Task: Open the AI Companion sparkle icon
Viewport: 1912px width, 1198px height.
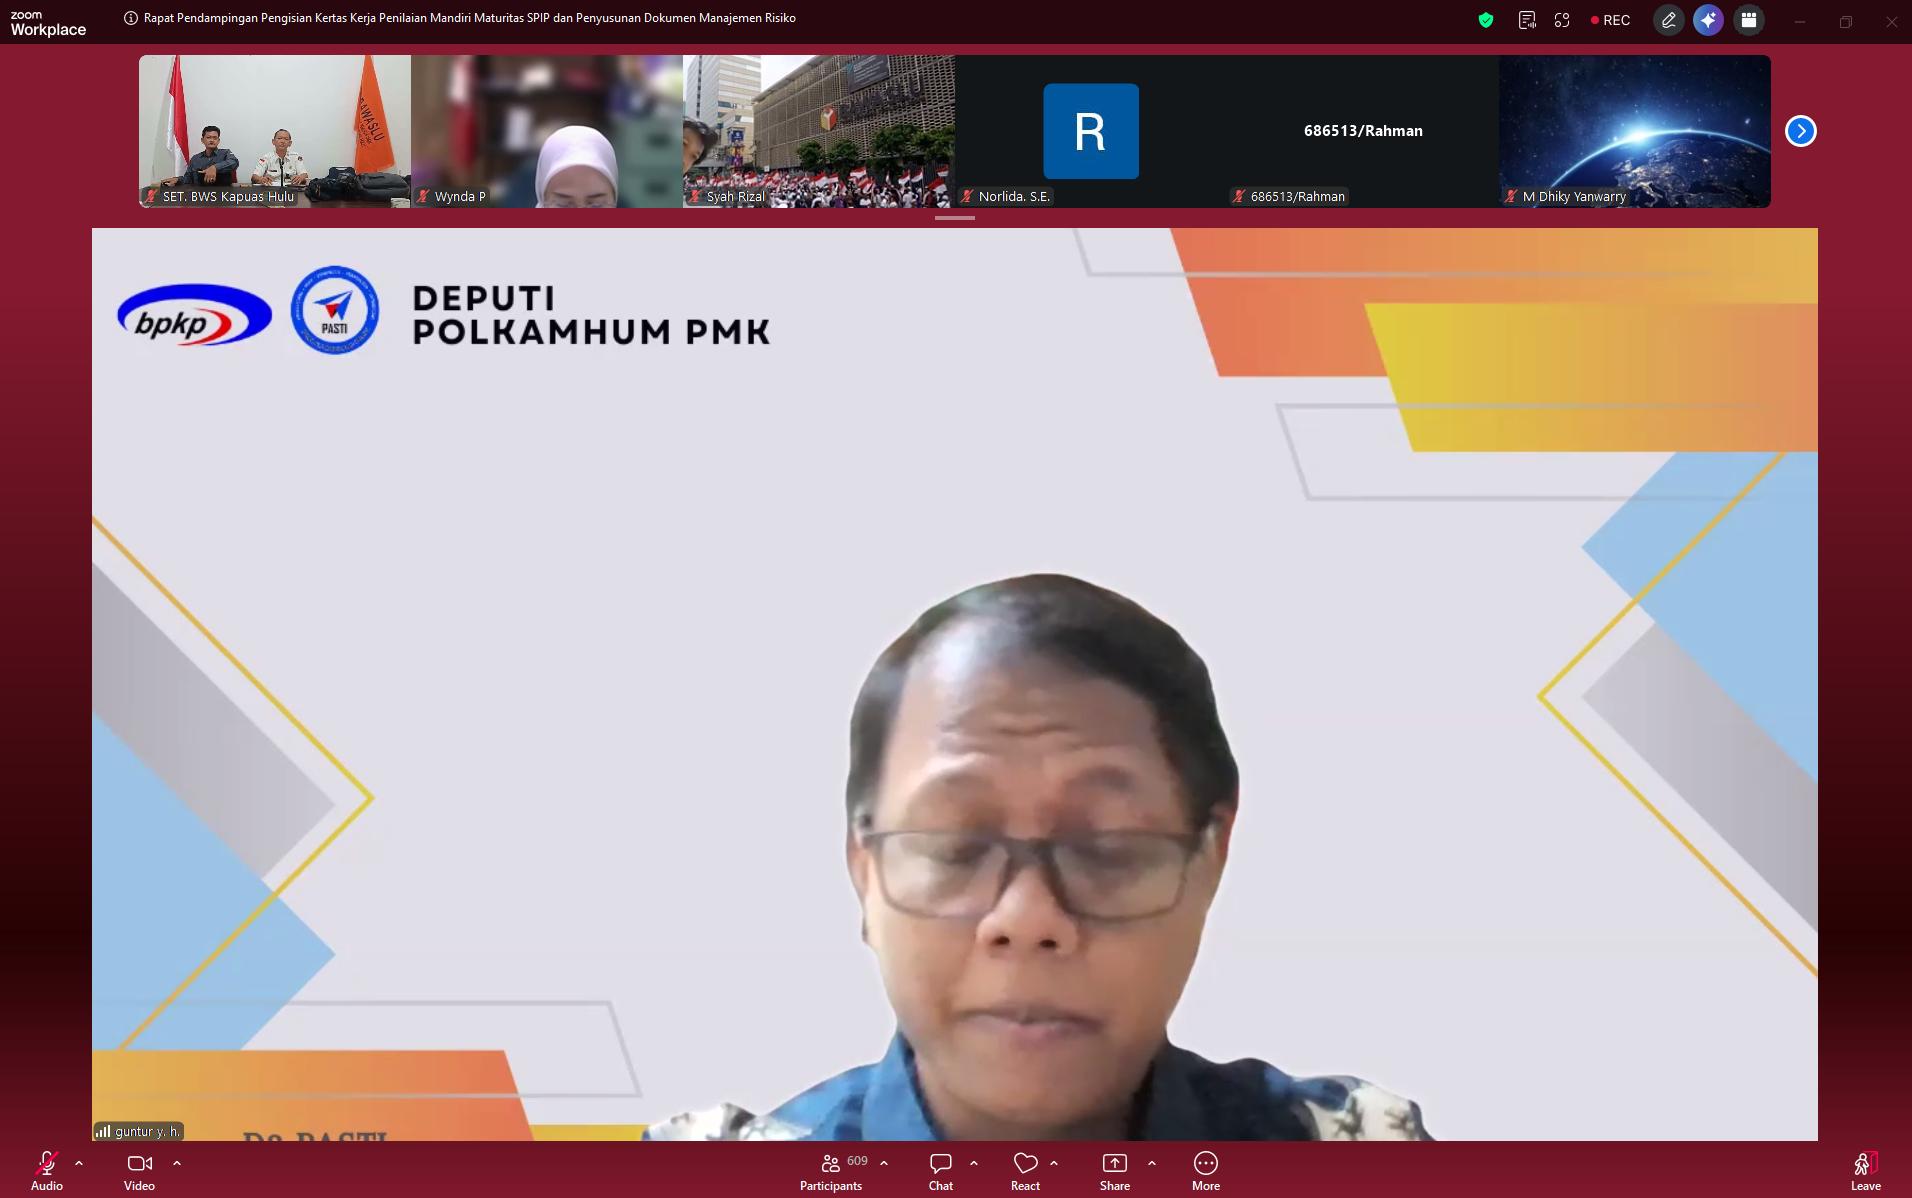Action: [x=1708, y=20]
